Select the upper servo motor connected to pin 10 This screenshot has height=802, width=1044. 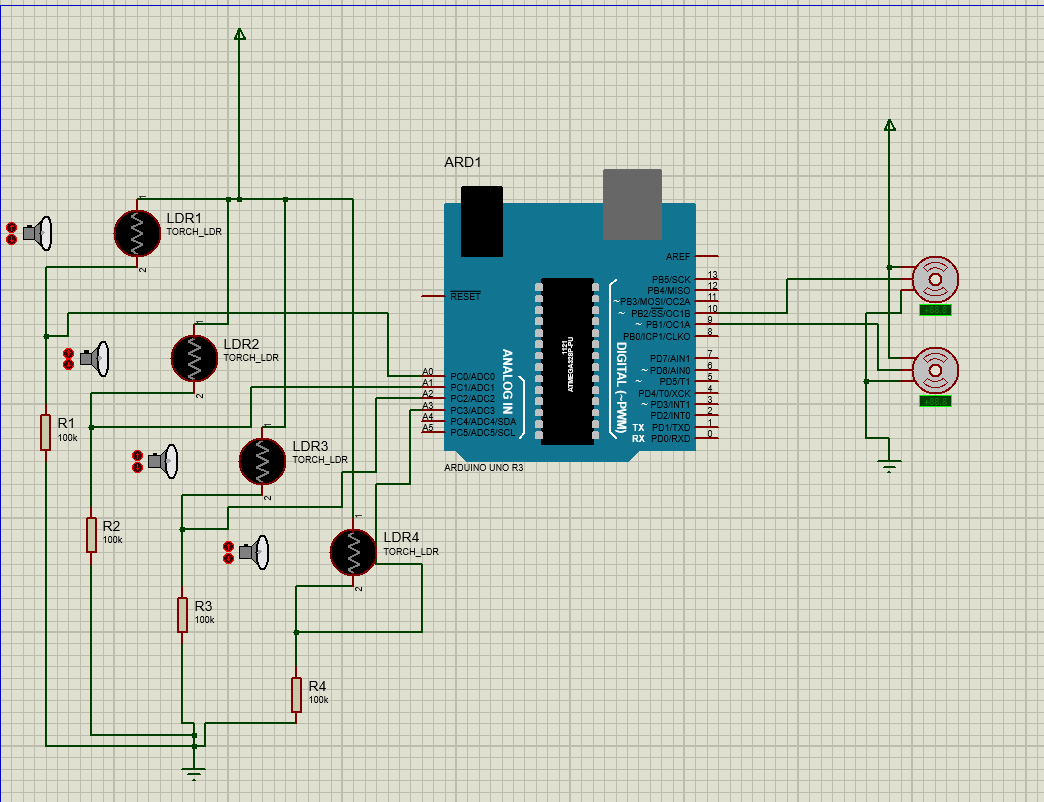935,280
